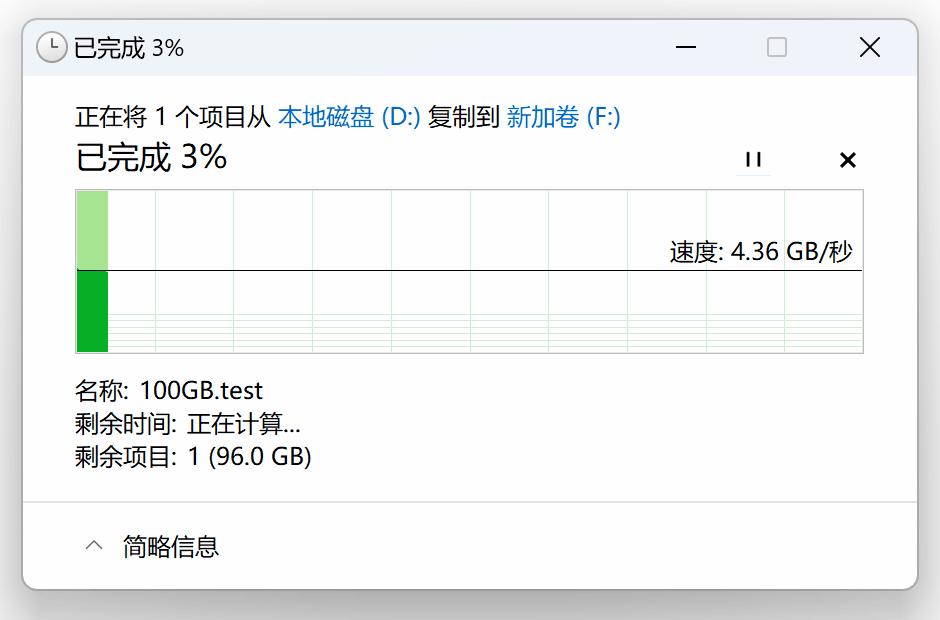Click the 速度: 4.36 GB/秒 speed label
940x620 pixels.
(x=760, y=251)
